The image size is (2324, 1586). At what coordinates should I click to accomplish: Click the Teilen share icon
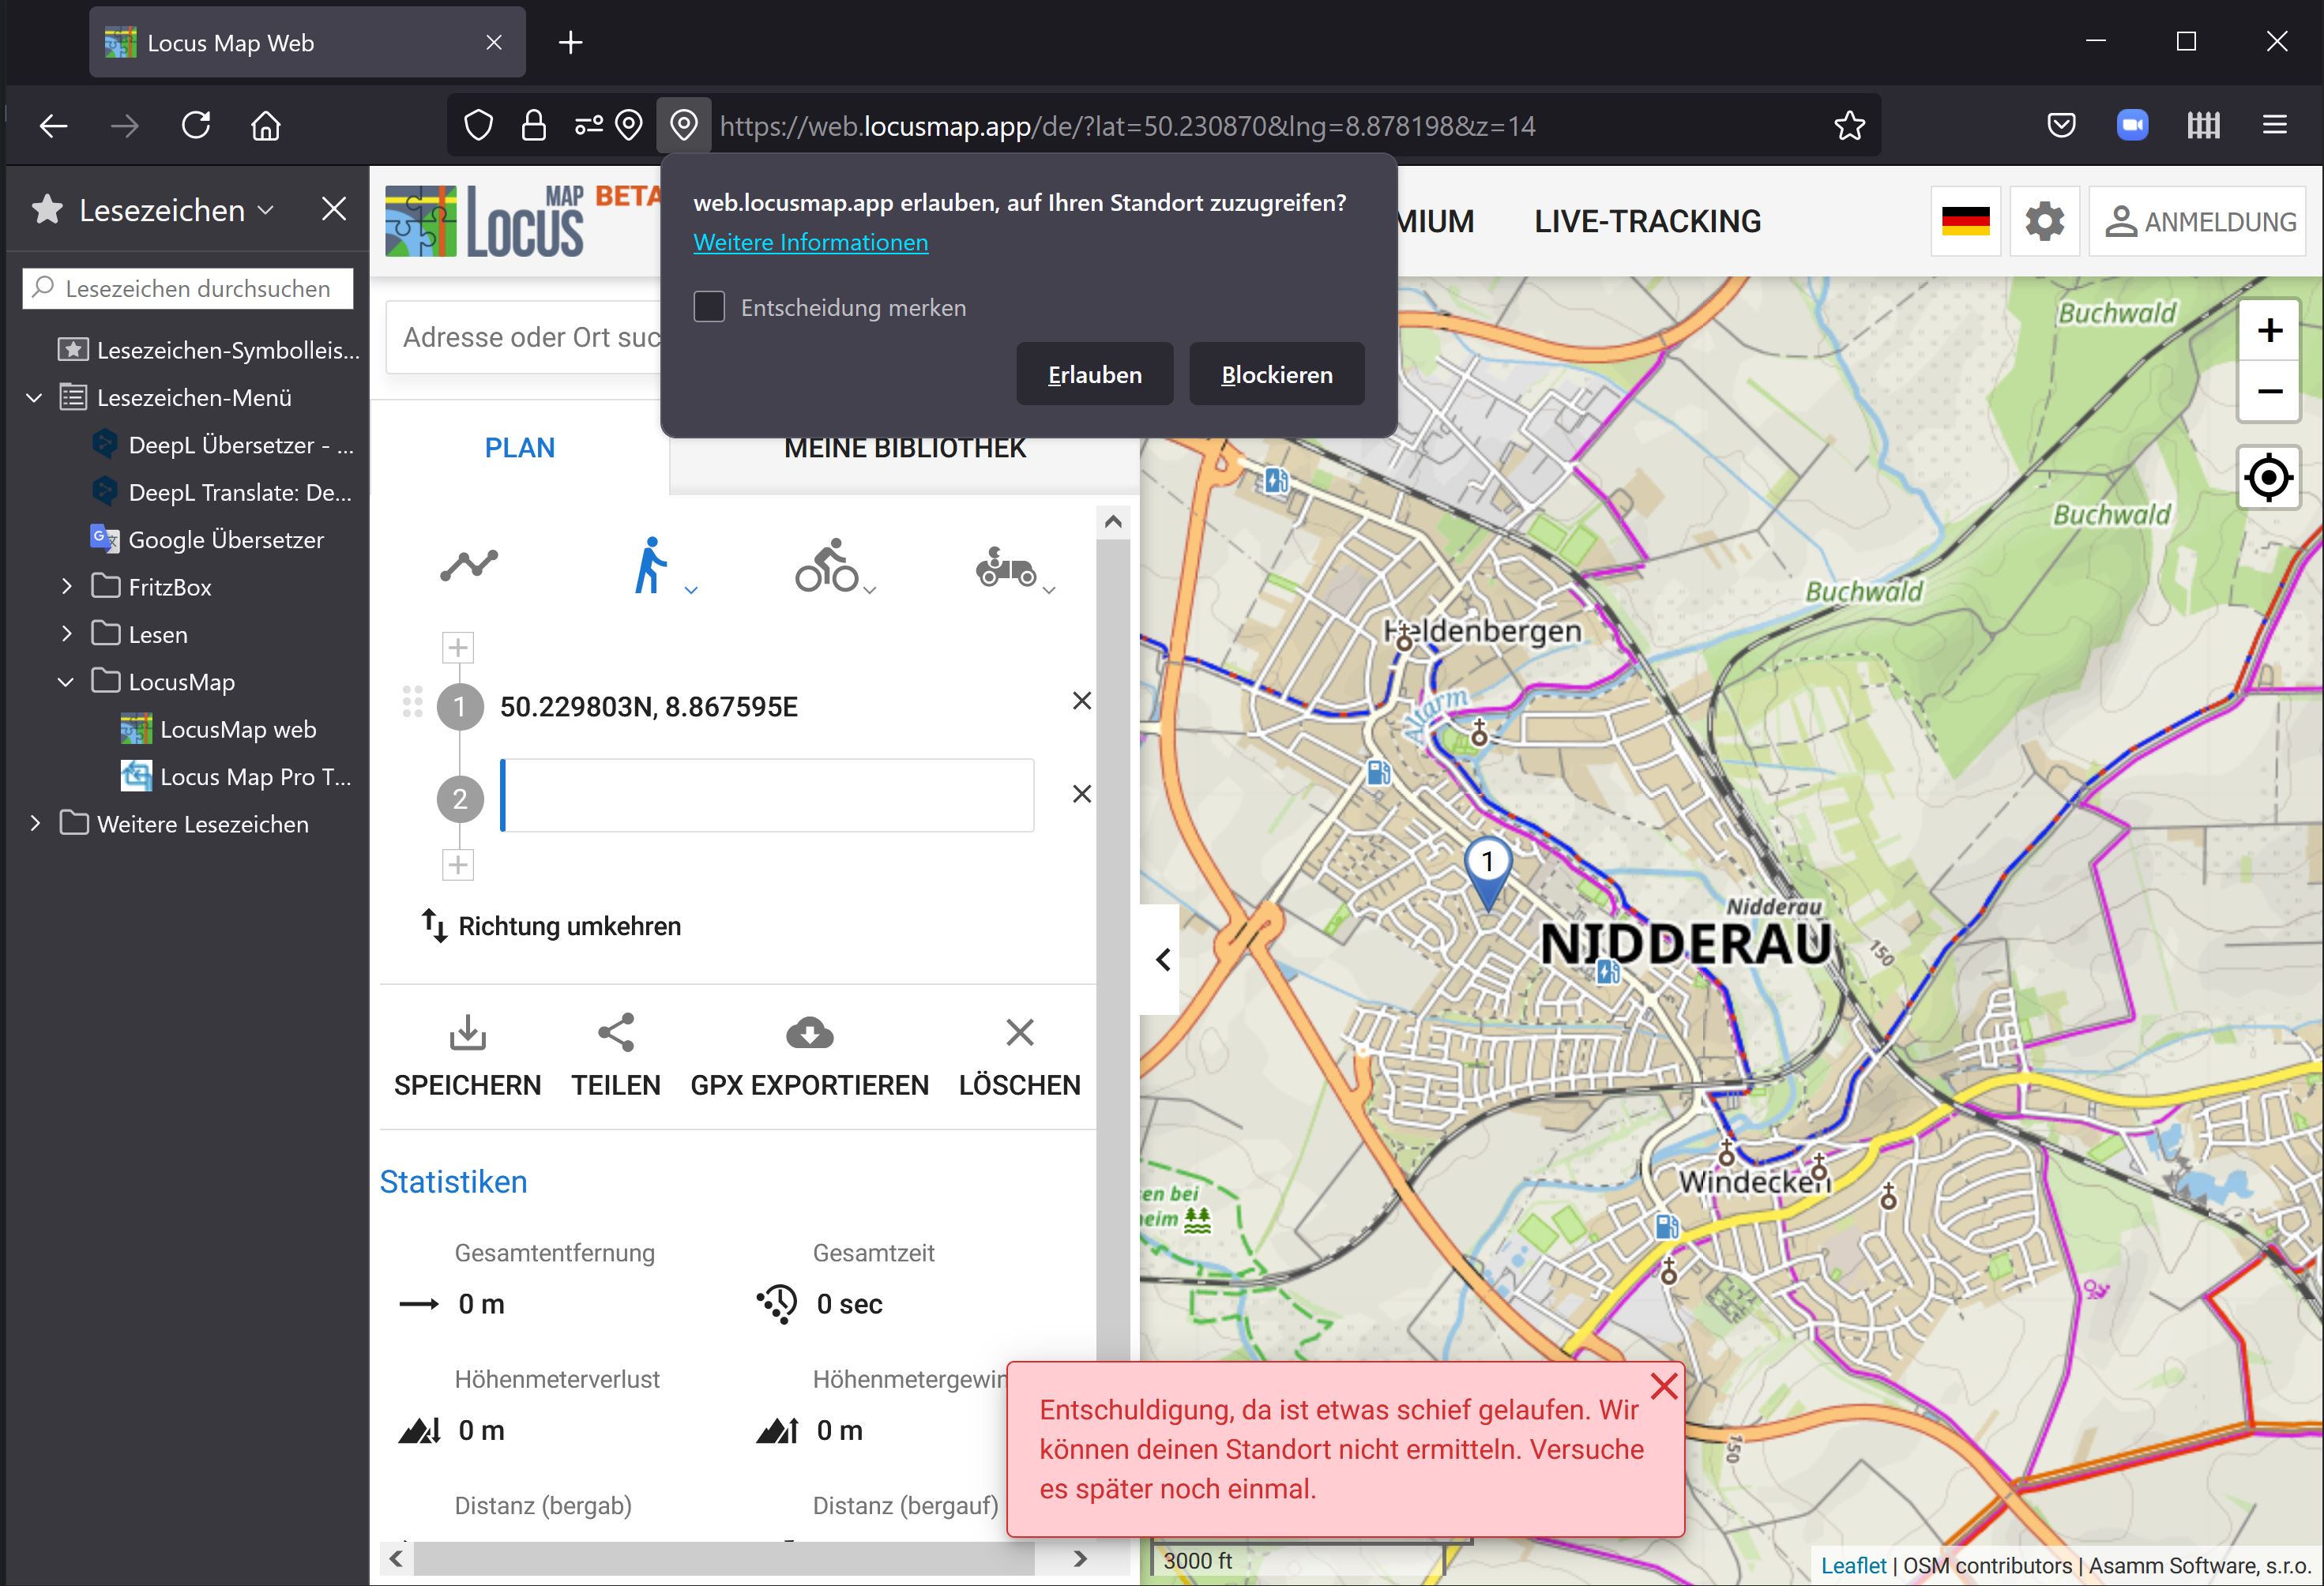[x=615, y=1033]
